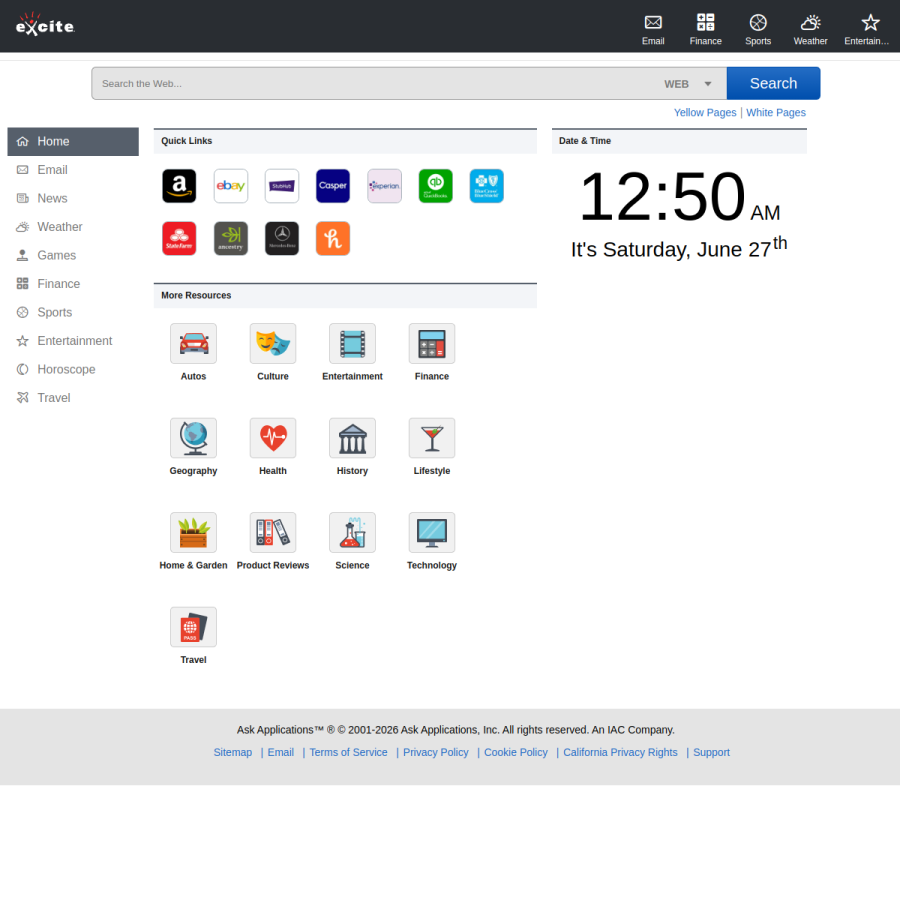Click the Finance icon in top header

[705, 22]
